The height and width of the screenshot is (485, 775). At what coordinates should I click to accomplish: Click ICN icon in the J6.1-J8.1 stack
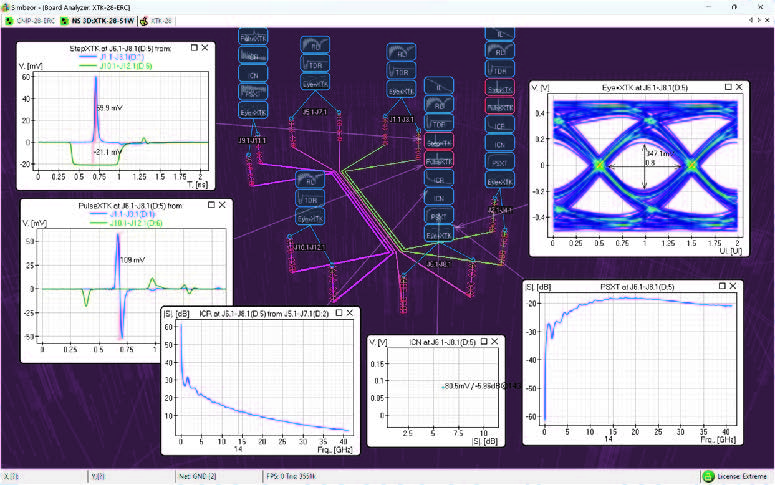(x=437, y=198)
